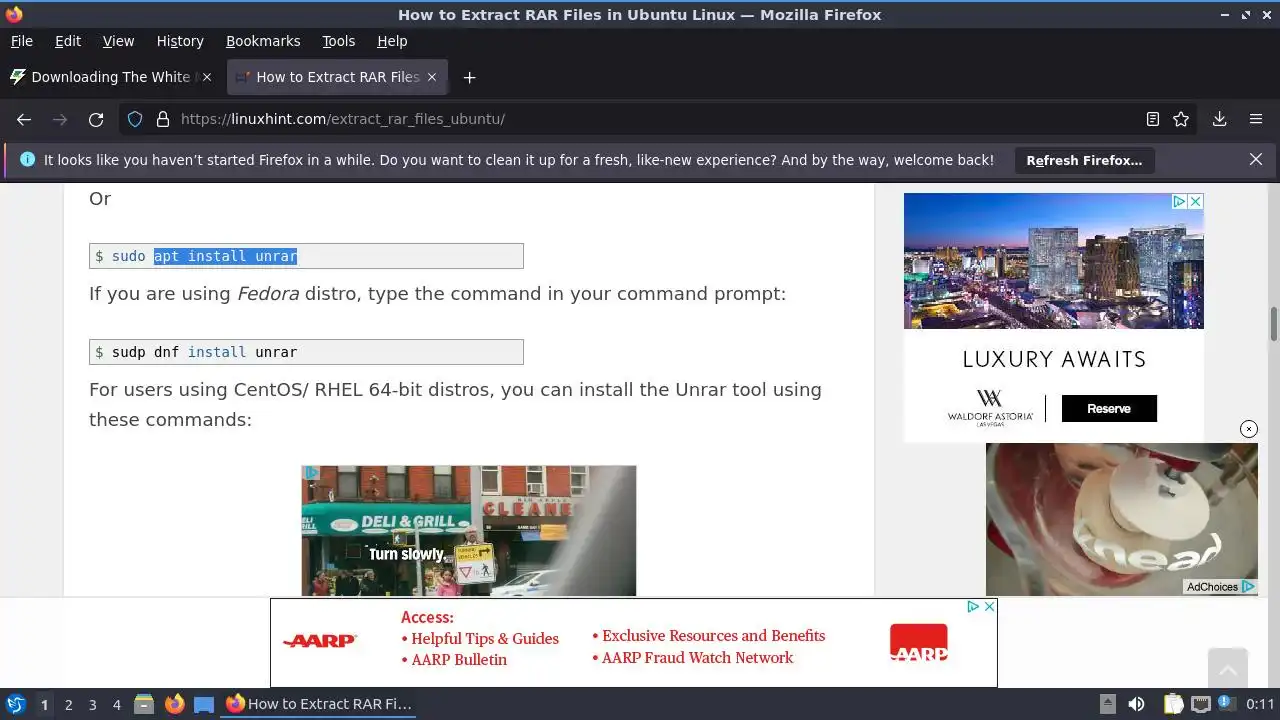Open the volume speaker tray icon

[1136, 704]
